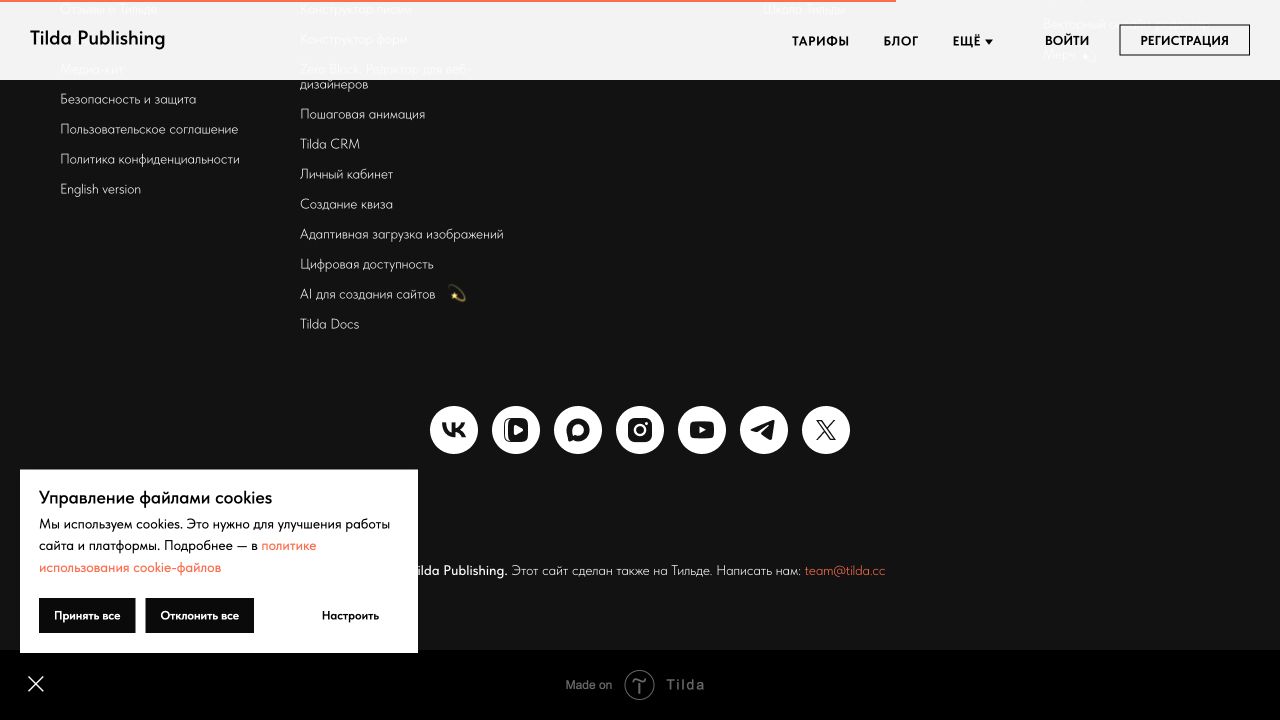The width and height of the screenshot is (1280, 720).
Task: Open Пошаговая анимация link
Action: (362, 114)
